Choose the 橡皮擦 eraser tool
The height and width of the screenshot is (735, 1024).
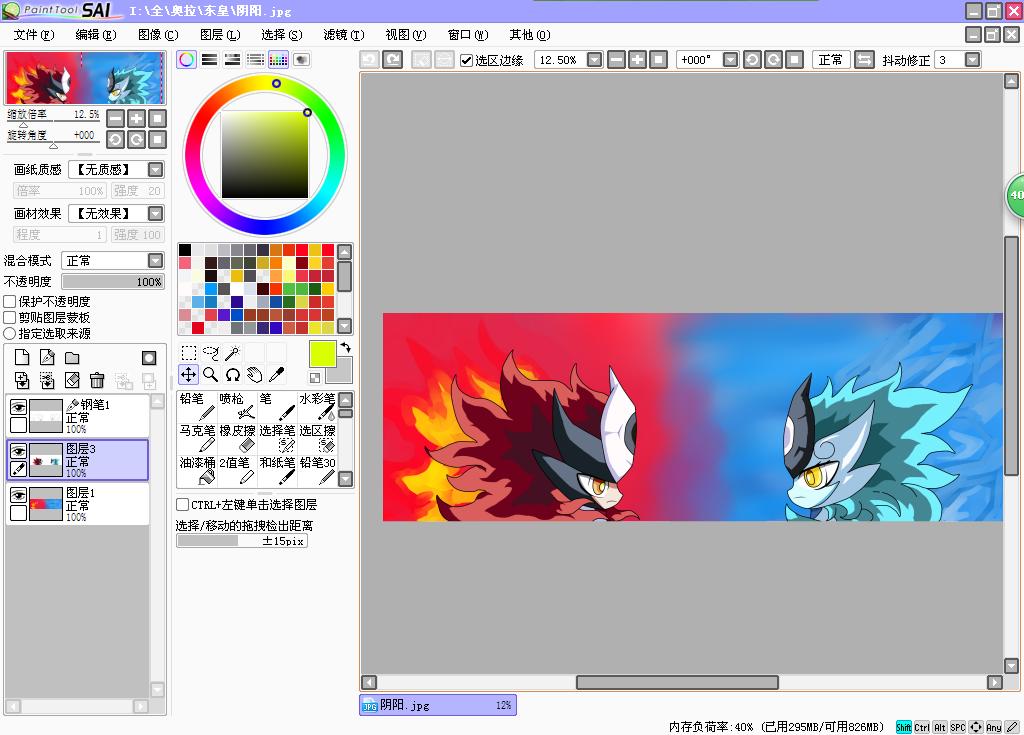(237, 438)
